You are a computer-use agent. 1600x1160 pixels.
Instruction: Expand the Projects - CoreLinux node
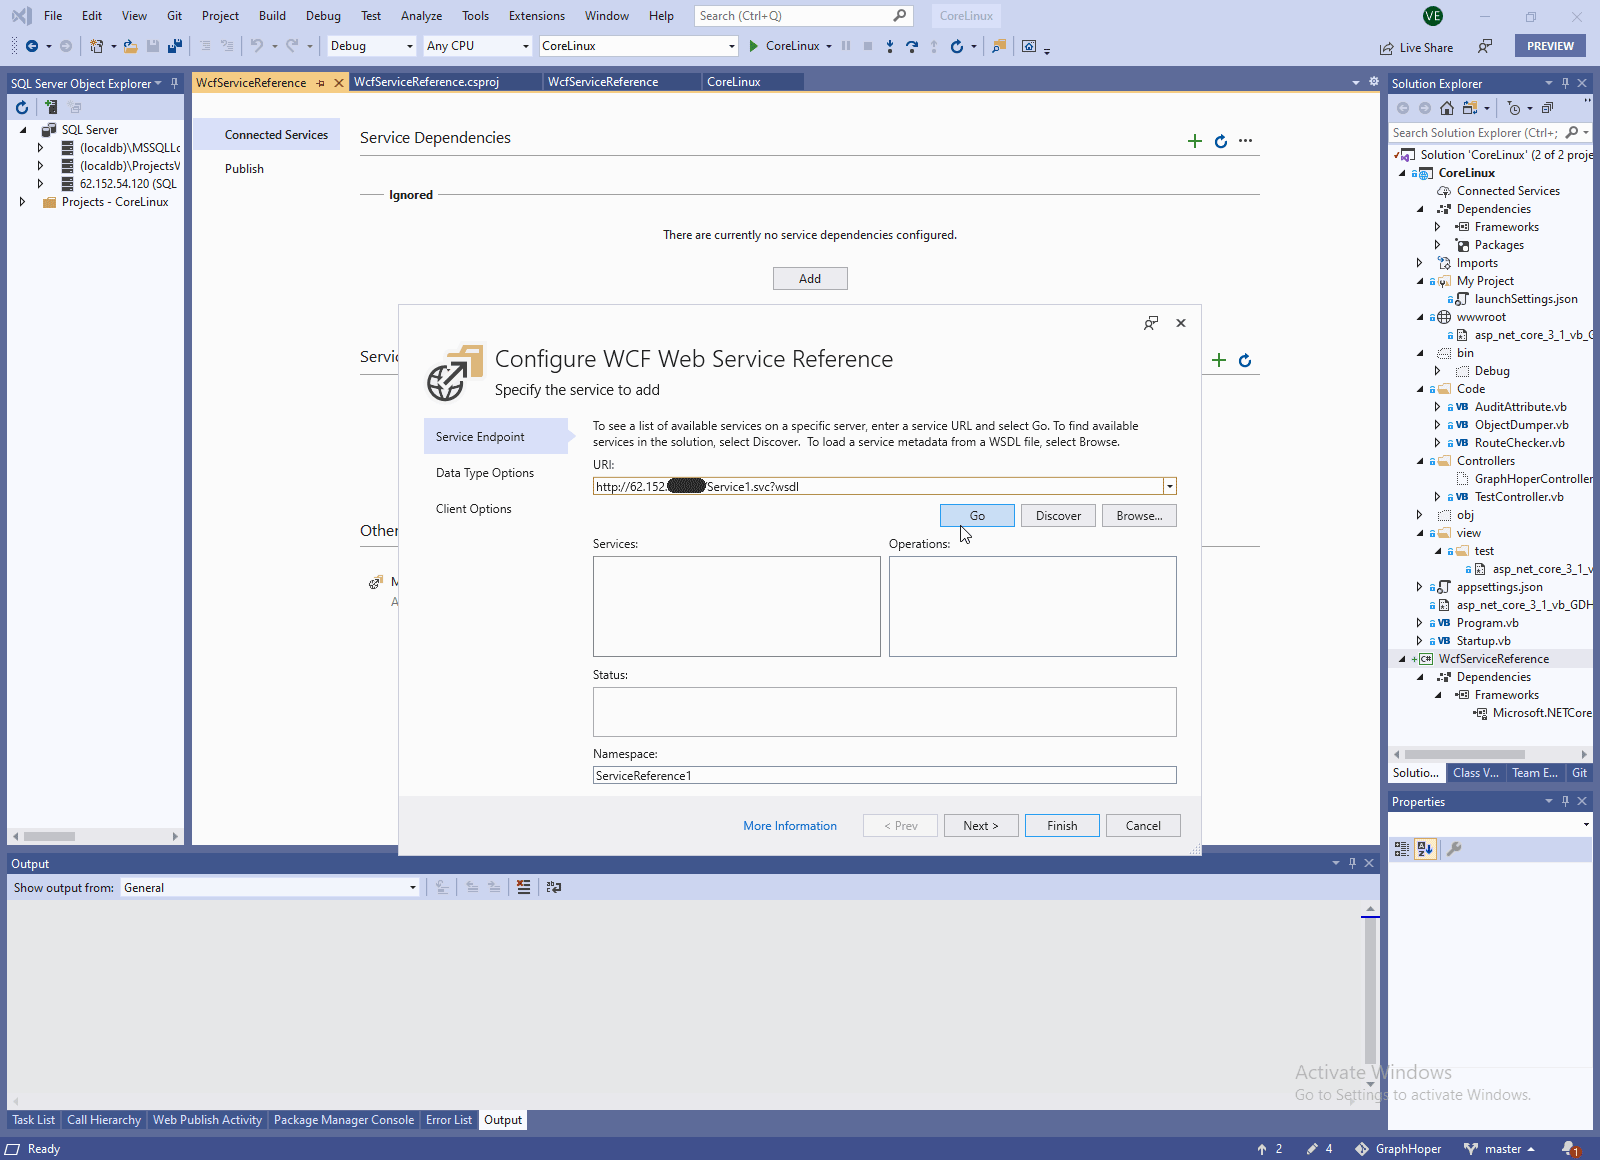23,202
